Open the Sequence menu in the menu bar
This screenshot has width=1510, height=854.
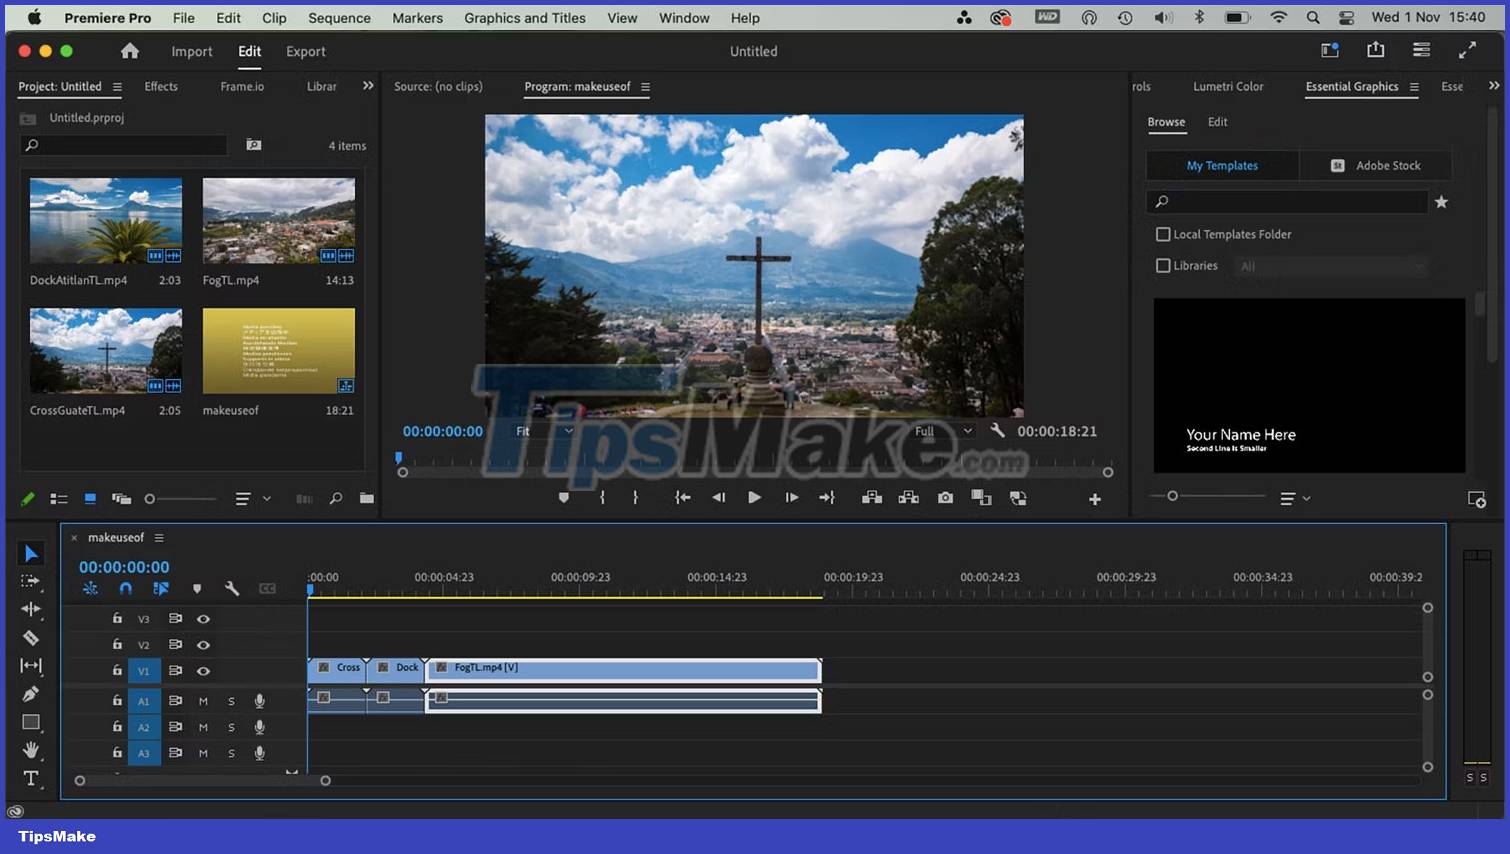[338, 17]
